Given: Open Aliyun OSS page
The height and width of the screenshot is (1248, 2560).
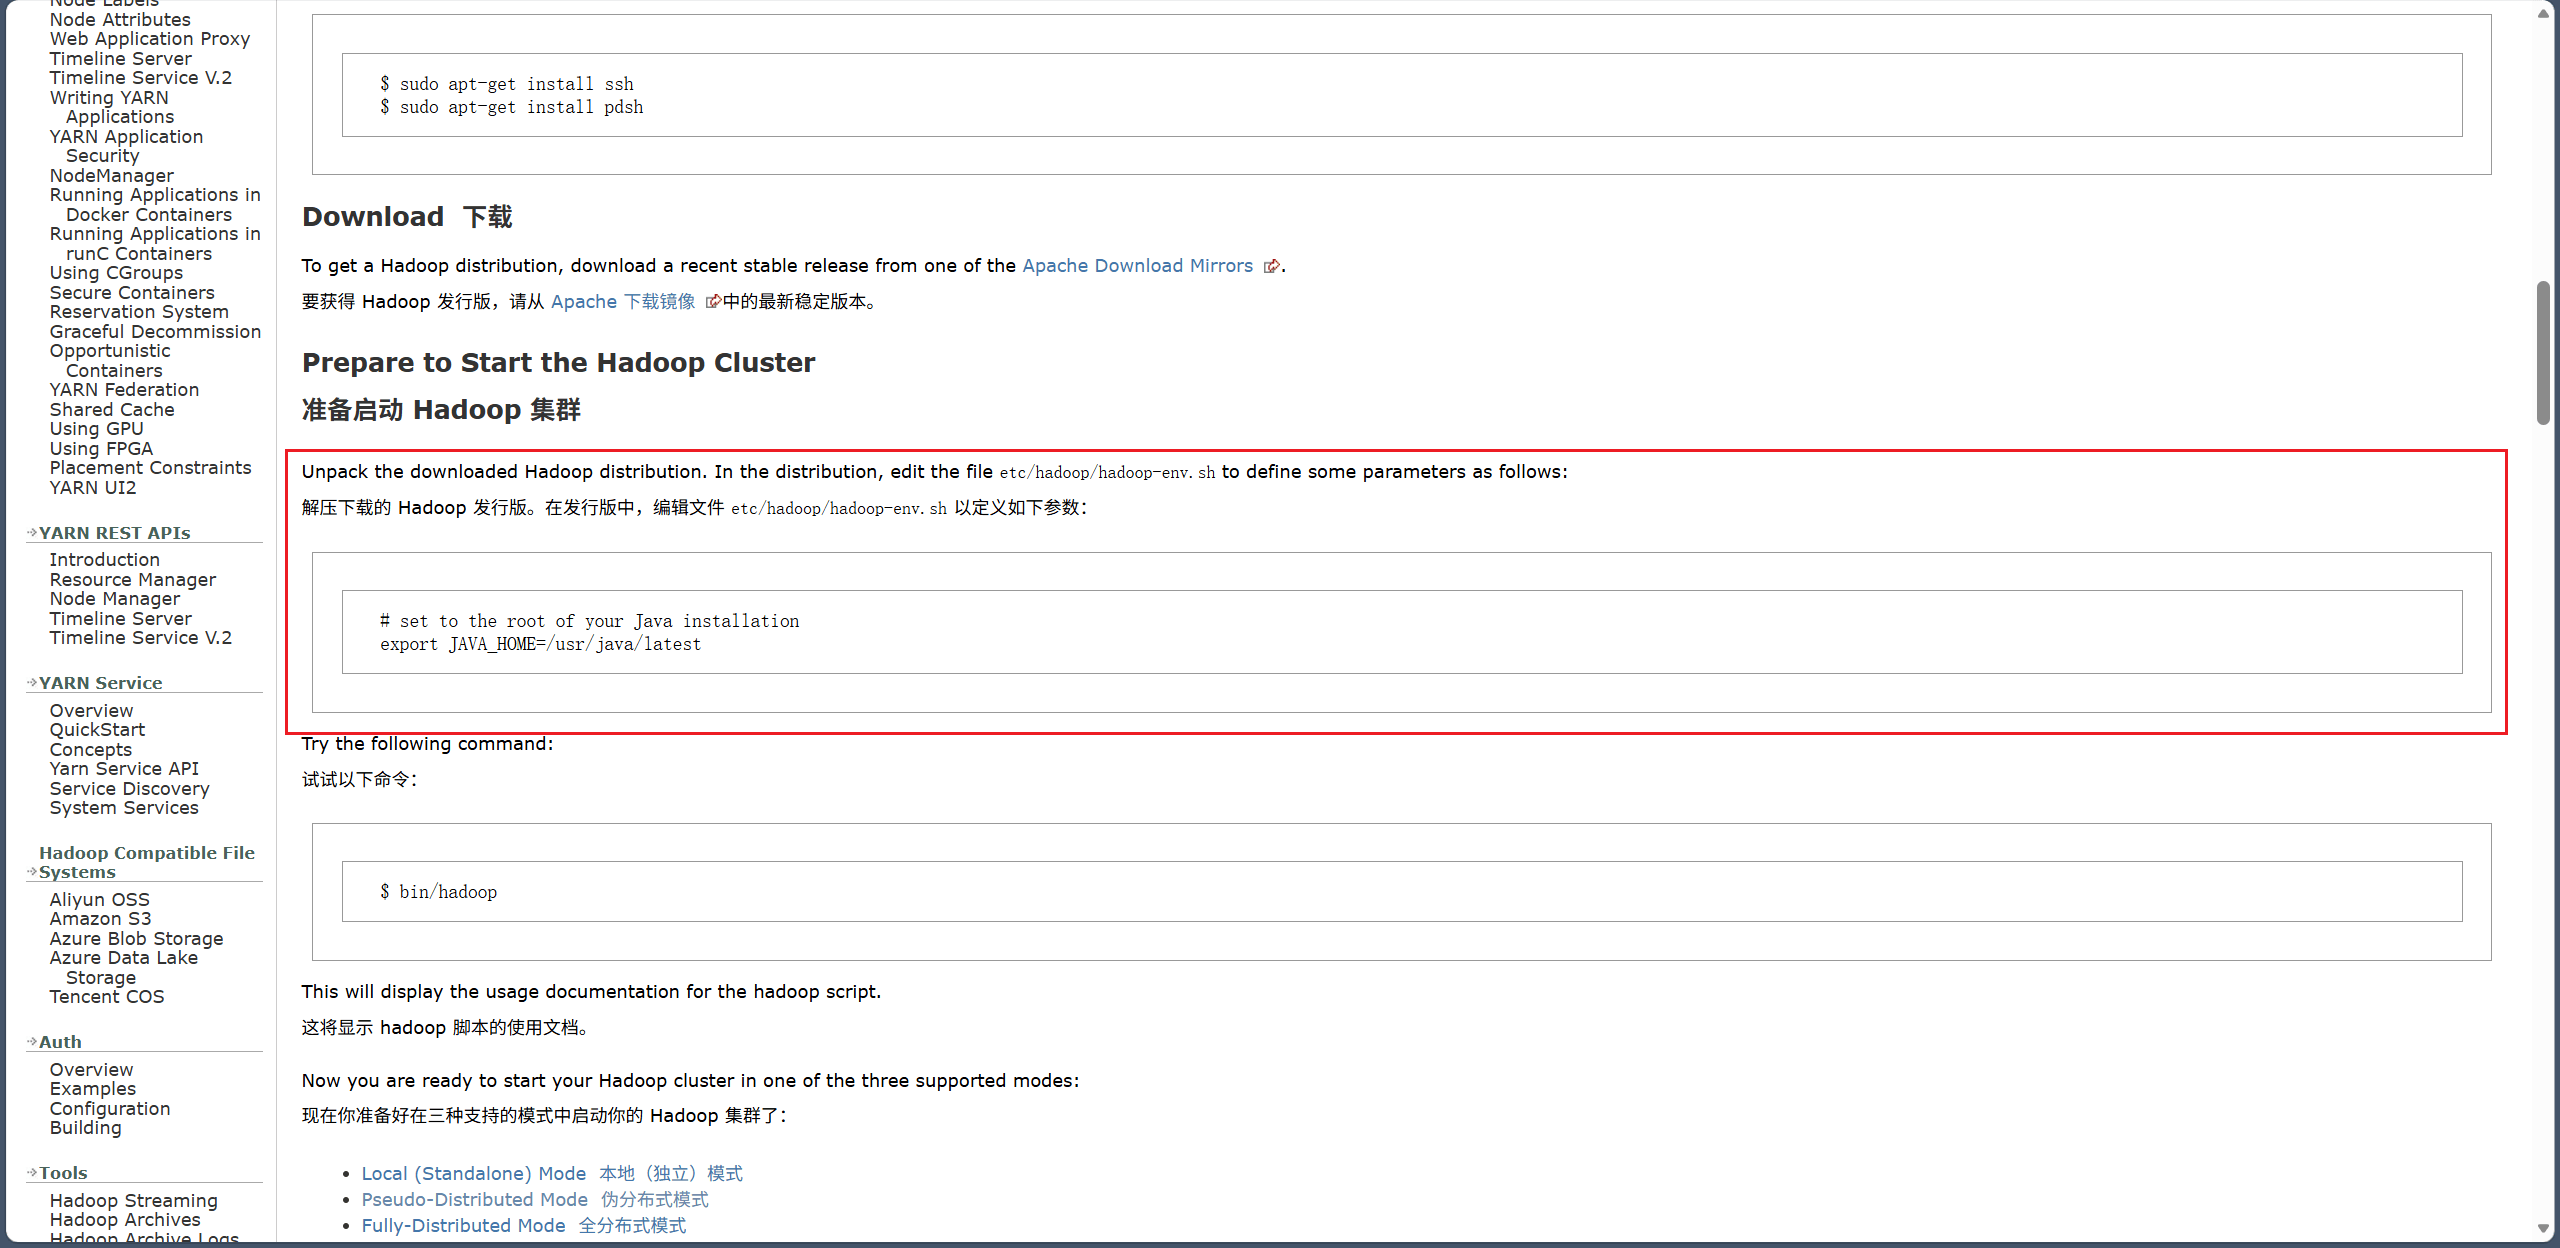Looking at the screenshot, I should pos(100,900).
